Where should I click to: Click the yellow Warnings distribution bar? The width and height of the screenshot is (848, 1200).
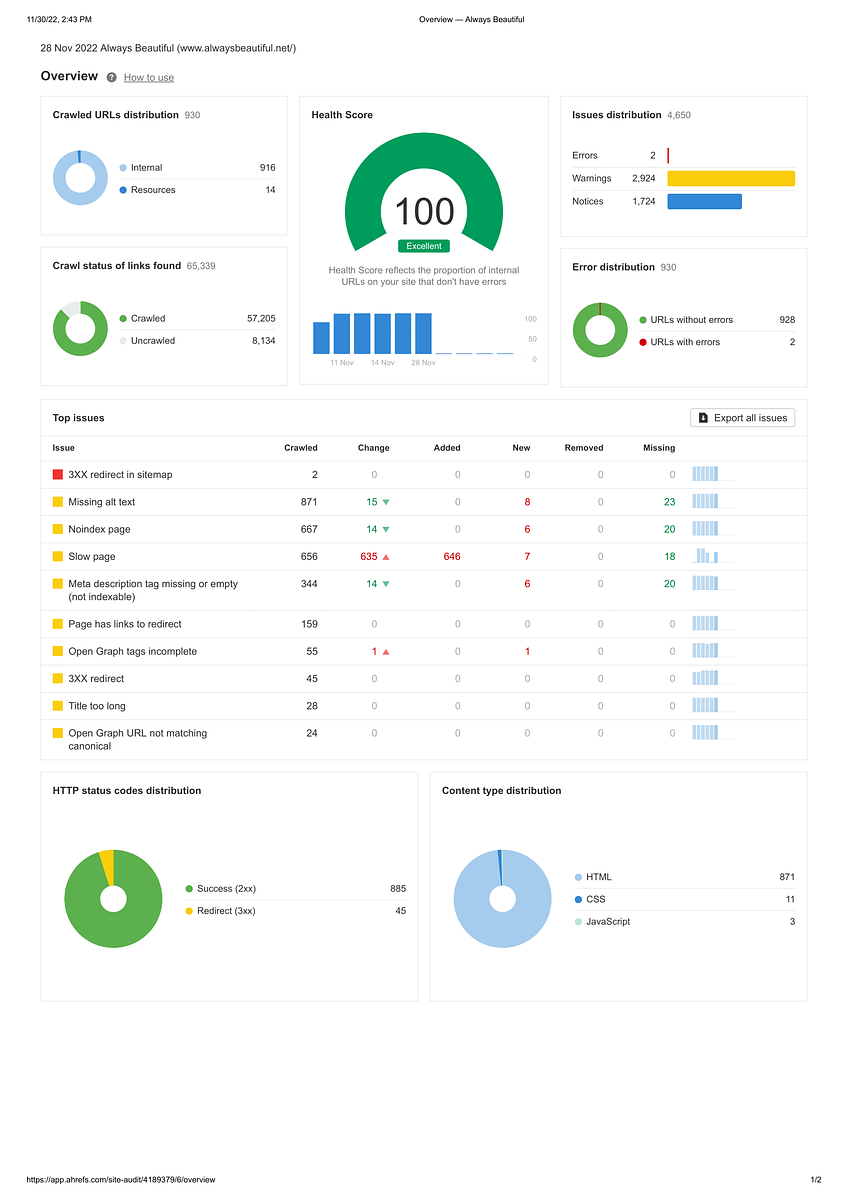[x=731, y=178]
